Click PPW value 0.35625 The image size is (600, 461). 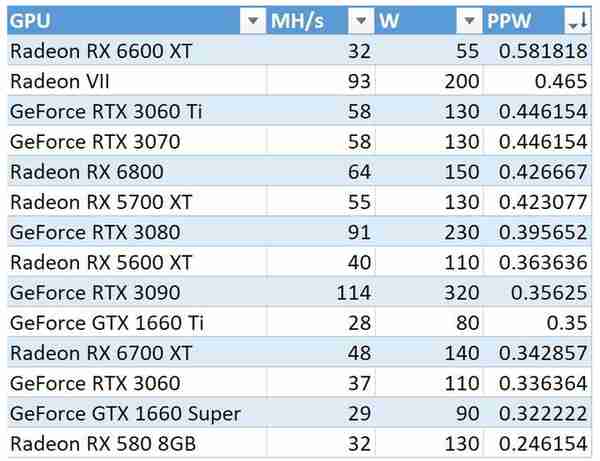(549, 293)
